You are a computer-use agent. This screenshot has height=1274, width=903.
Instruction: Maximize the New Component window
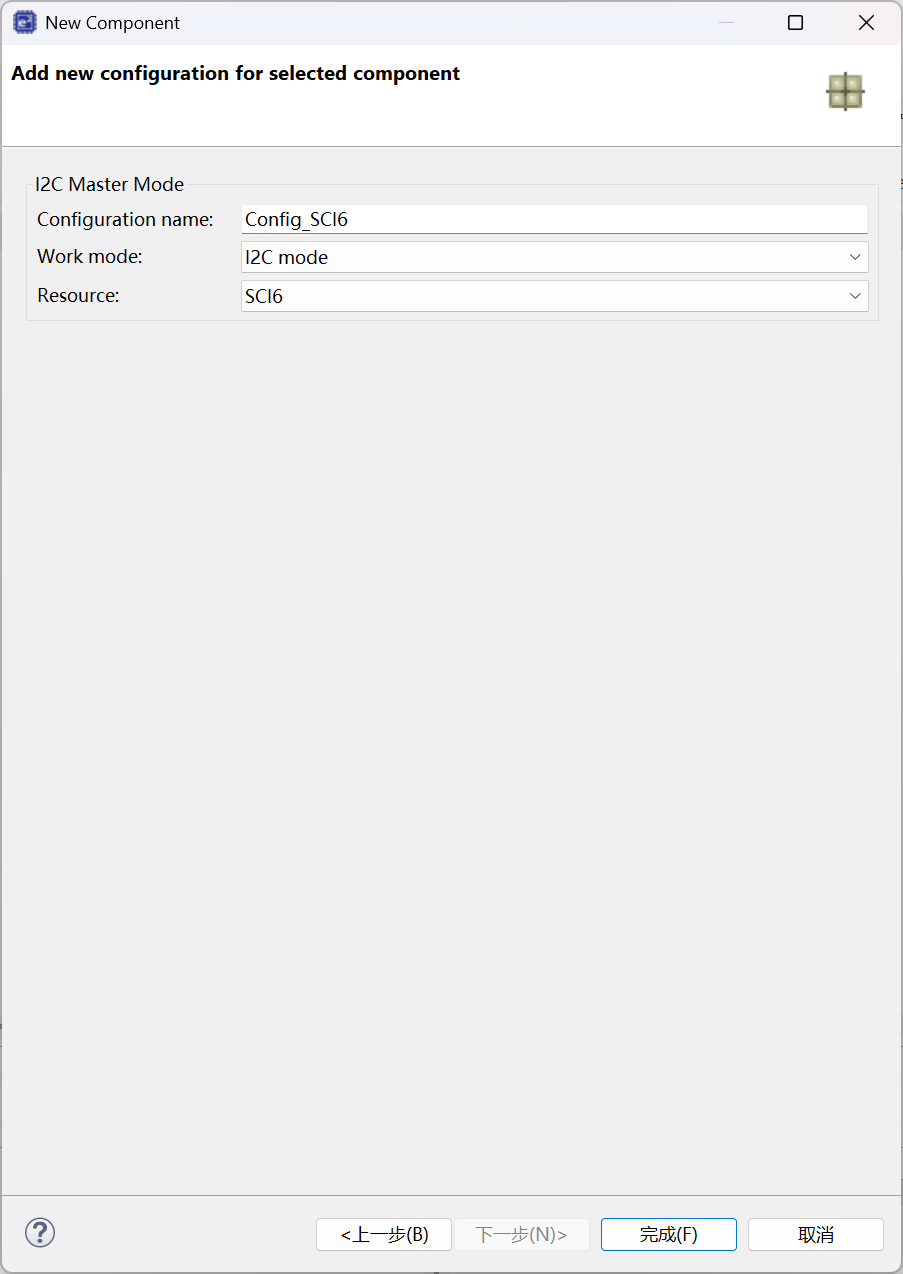(x=796, y=22)
